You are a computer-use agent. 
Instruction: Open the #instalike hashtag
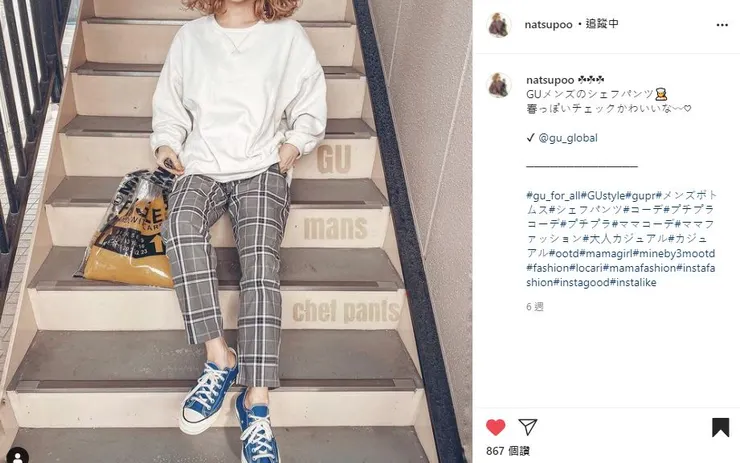pyautogui.click(x=633, y=283)
